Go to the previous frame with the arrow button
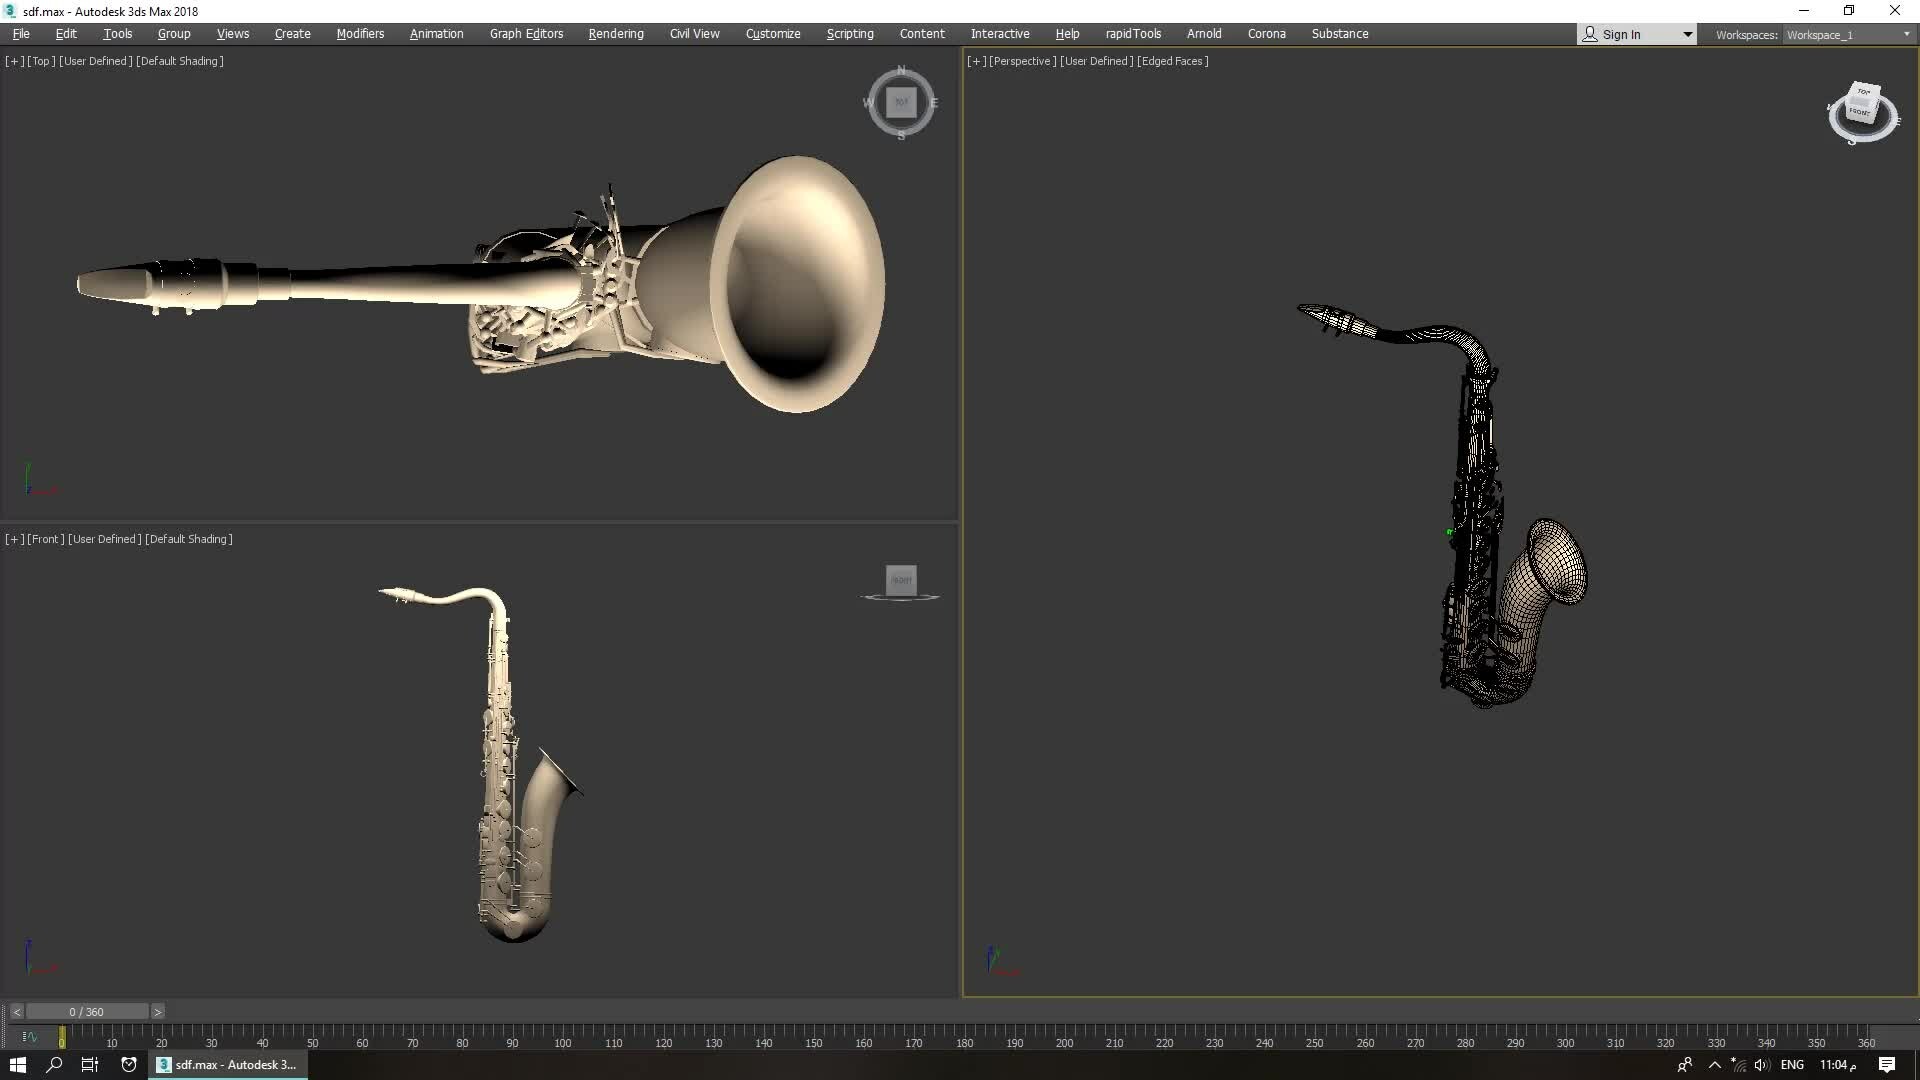The height and width of the screenshot is (1080, 1920). pyautogui.click(x=15, y=1011)
